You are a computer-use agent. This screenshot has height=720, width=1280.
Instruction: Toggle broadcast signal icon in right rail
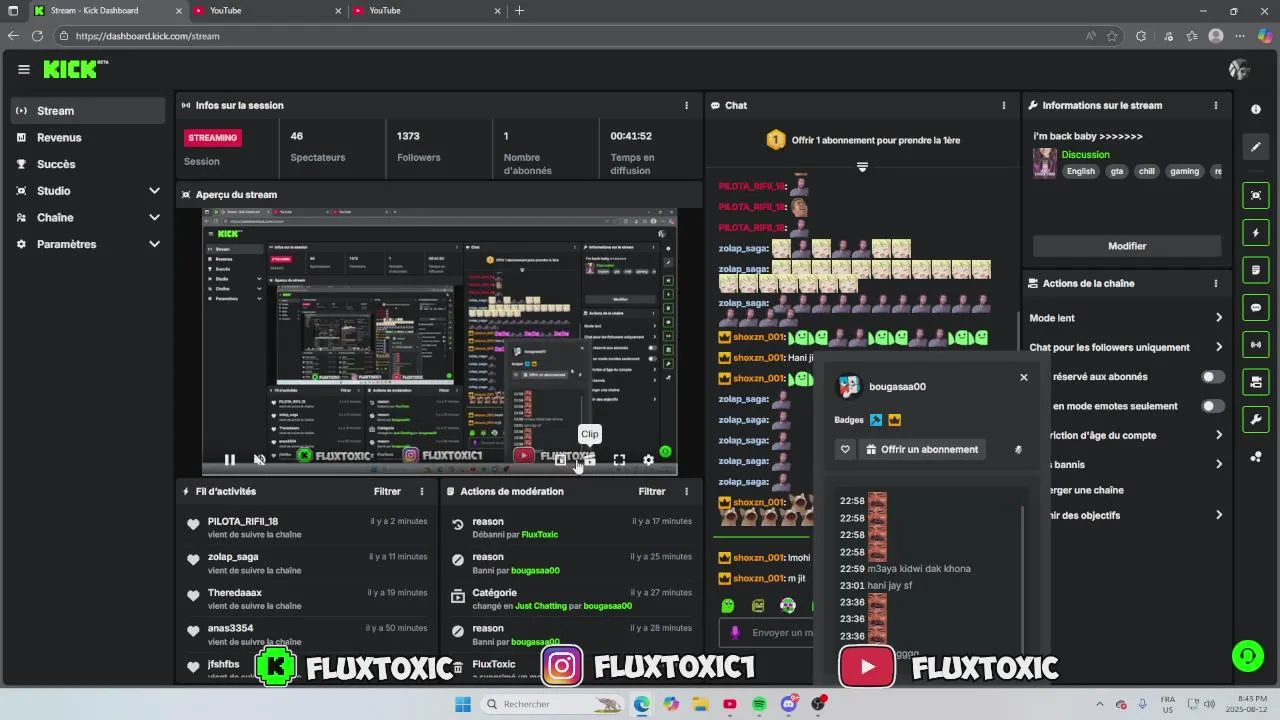1256,345
